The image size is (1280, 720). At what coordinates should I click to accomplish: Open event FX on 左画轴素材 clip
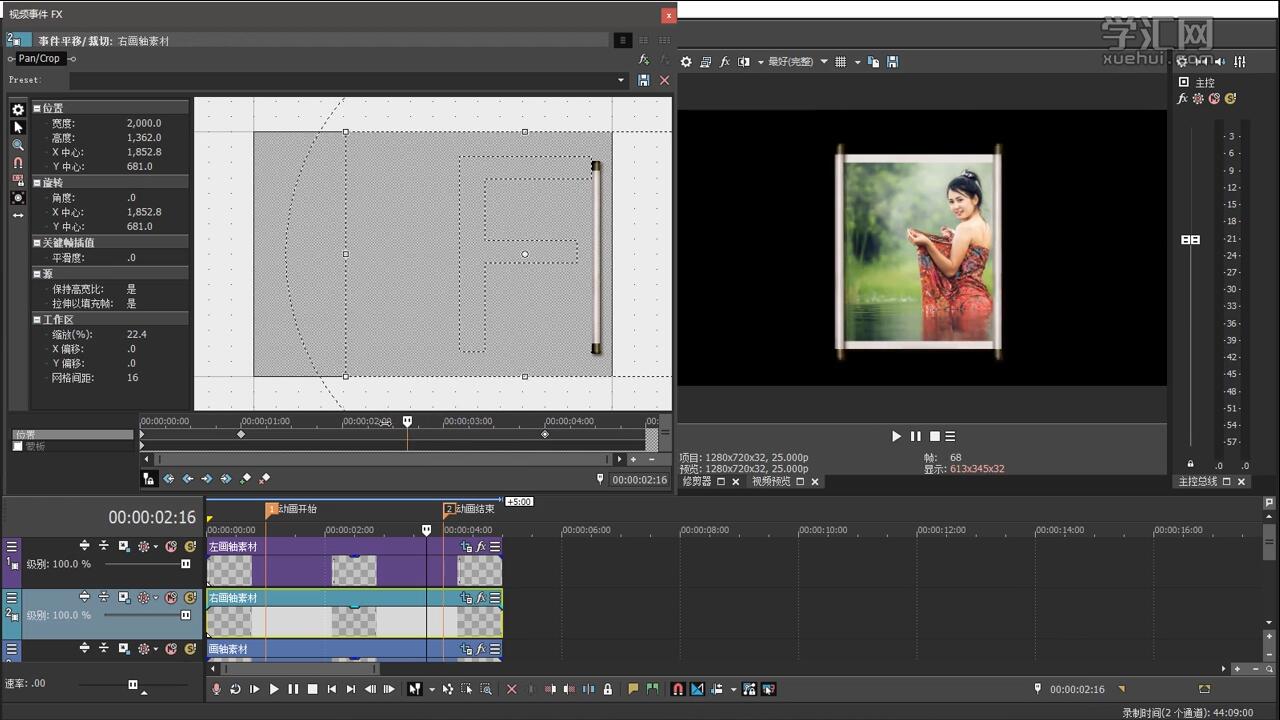pyautogui.click(x=481, y=547)
